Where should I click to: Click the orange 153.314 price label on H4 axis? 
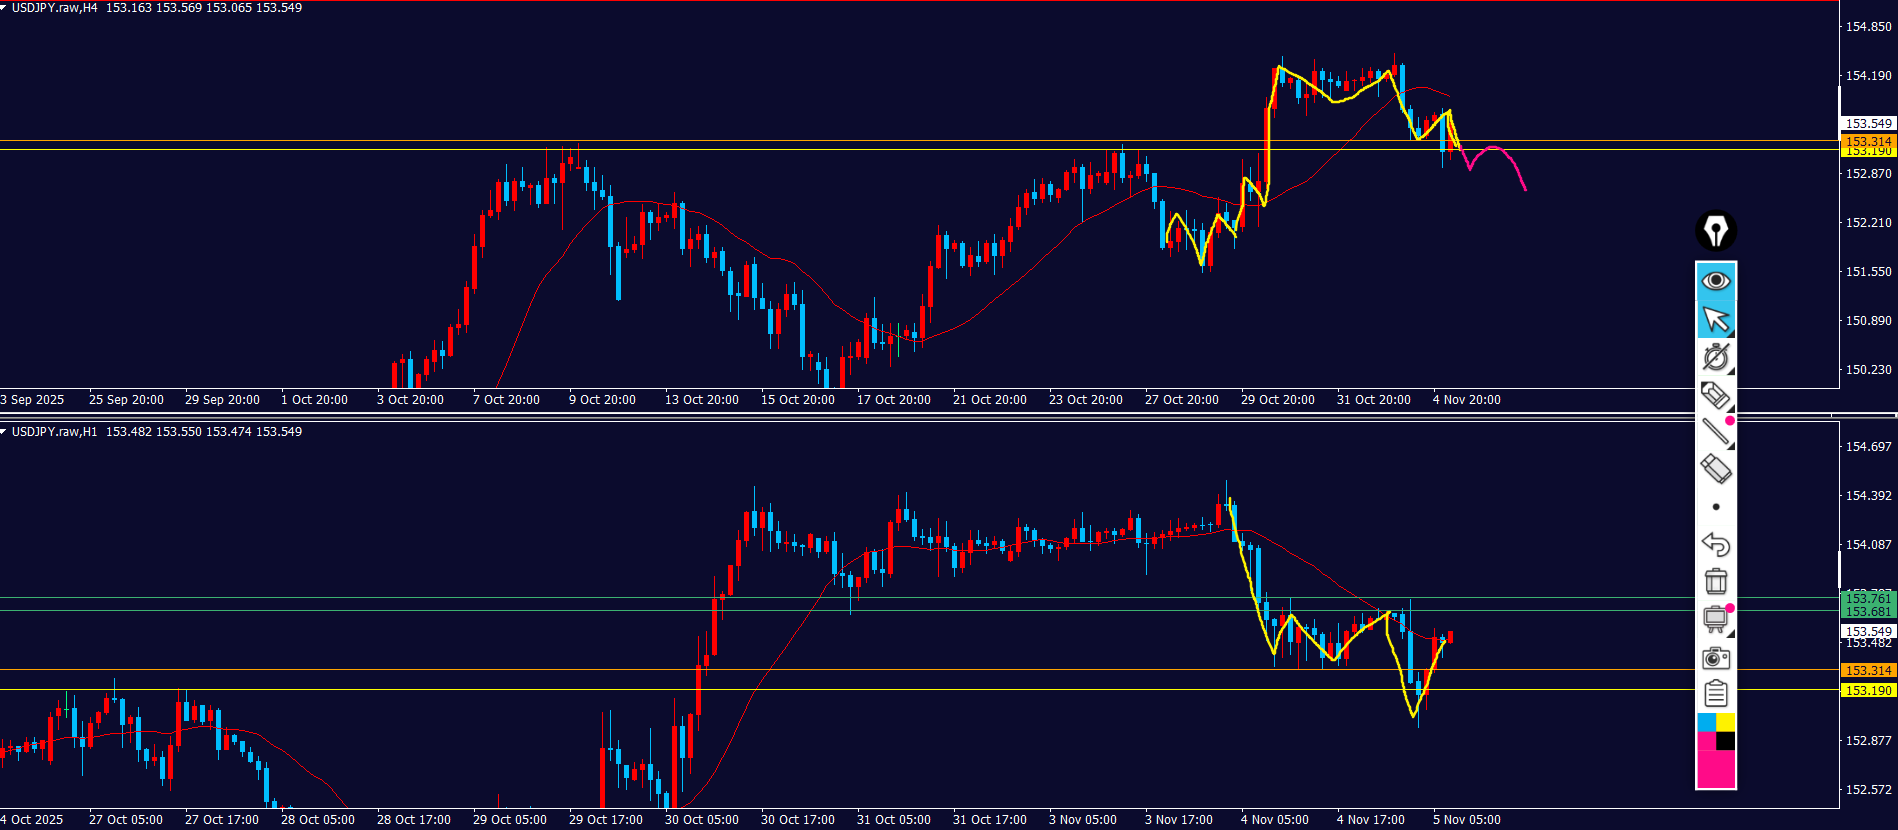pos(1867,142)
